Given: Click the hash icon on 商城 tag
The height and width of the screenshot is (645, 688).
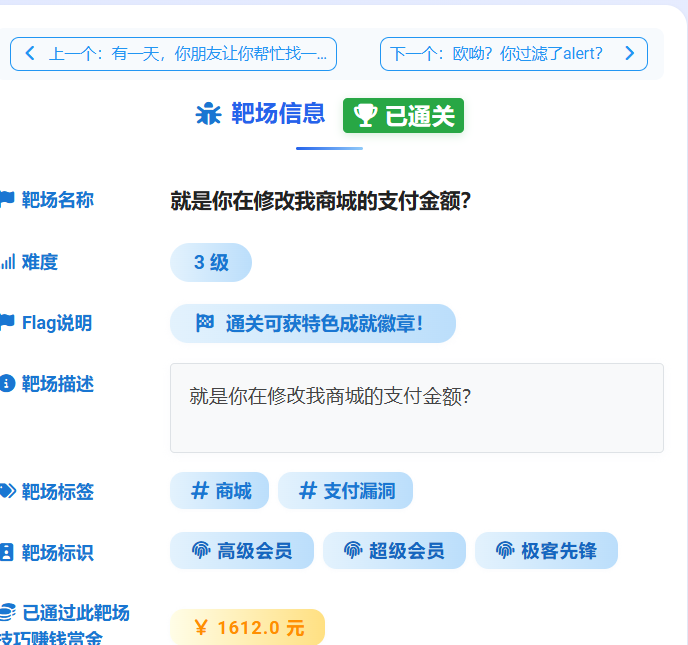Looking at the screenshot, I should (200, 490).
